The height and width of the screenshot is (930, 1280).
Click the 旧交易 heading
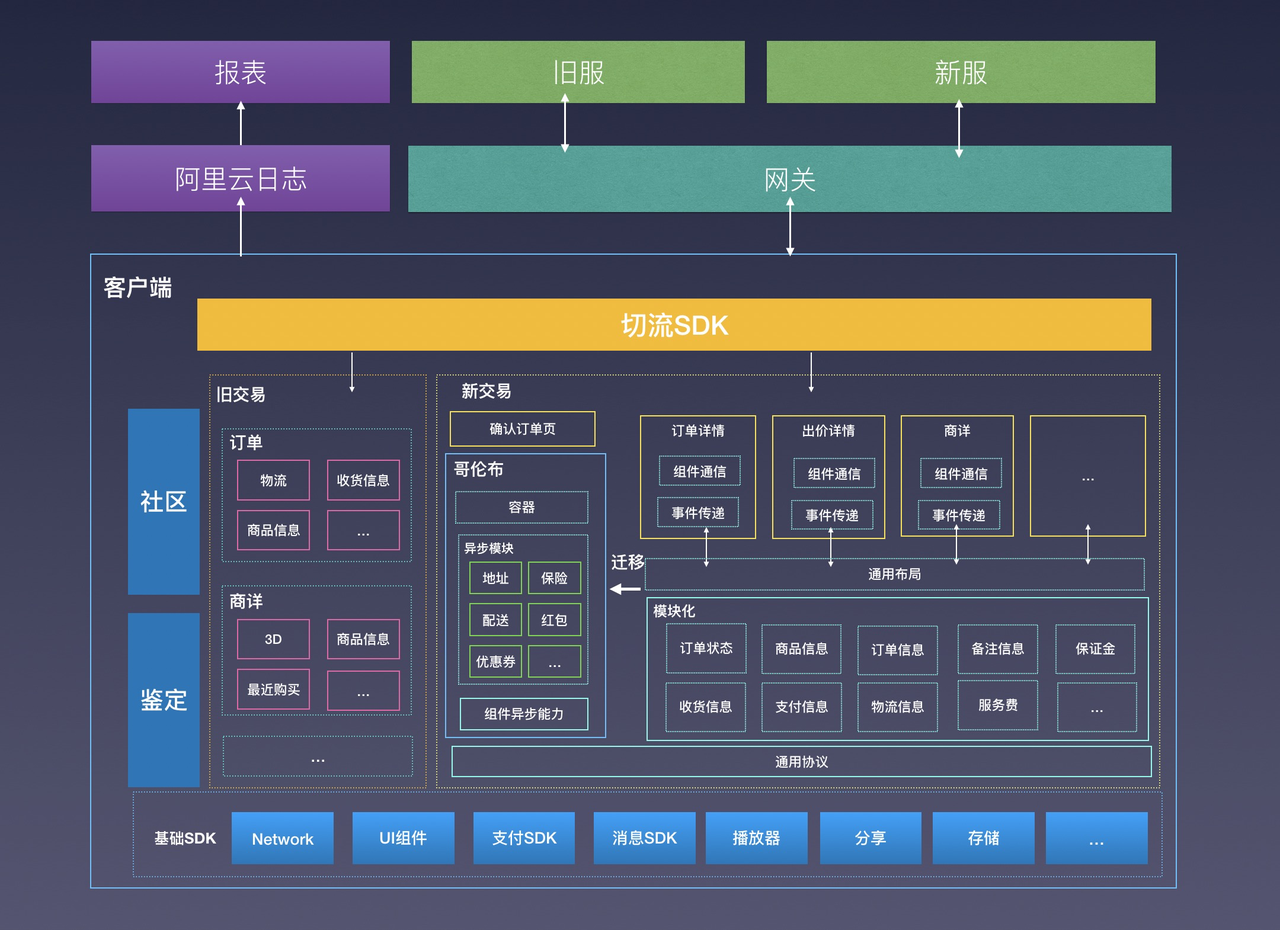coord(241,394)
